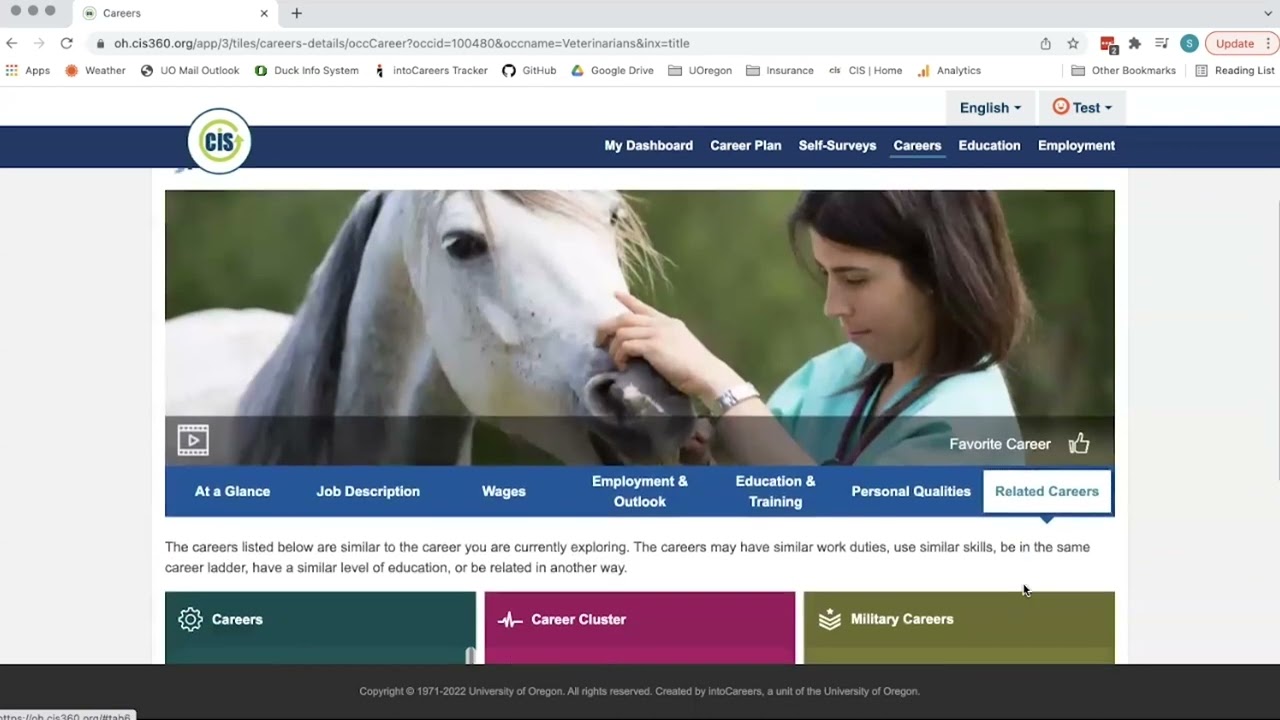1280x720 pixels.
Task: Expand the UOregon bookmarks folder
Action: 700,70
